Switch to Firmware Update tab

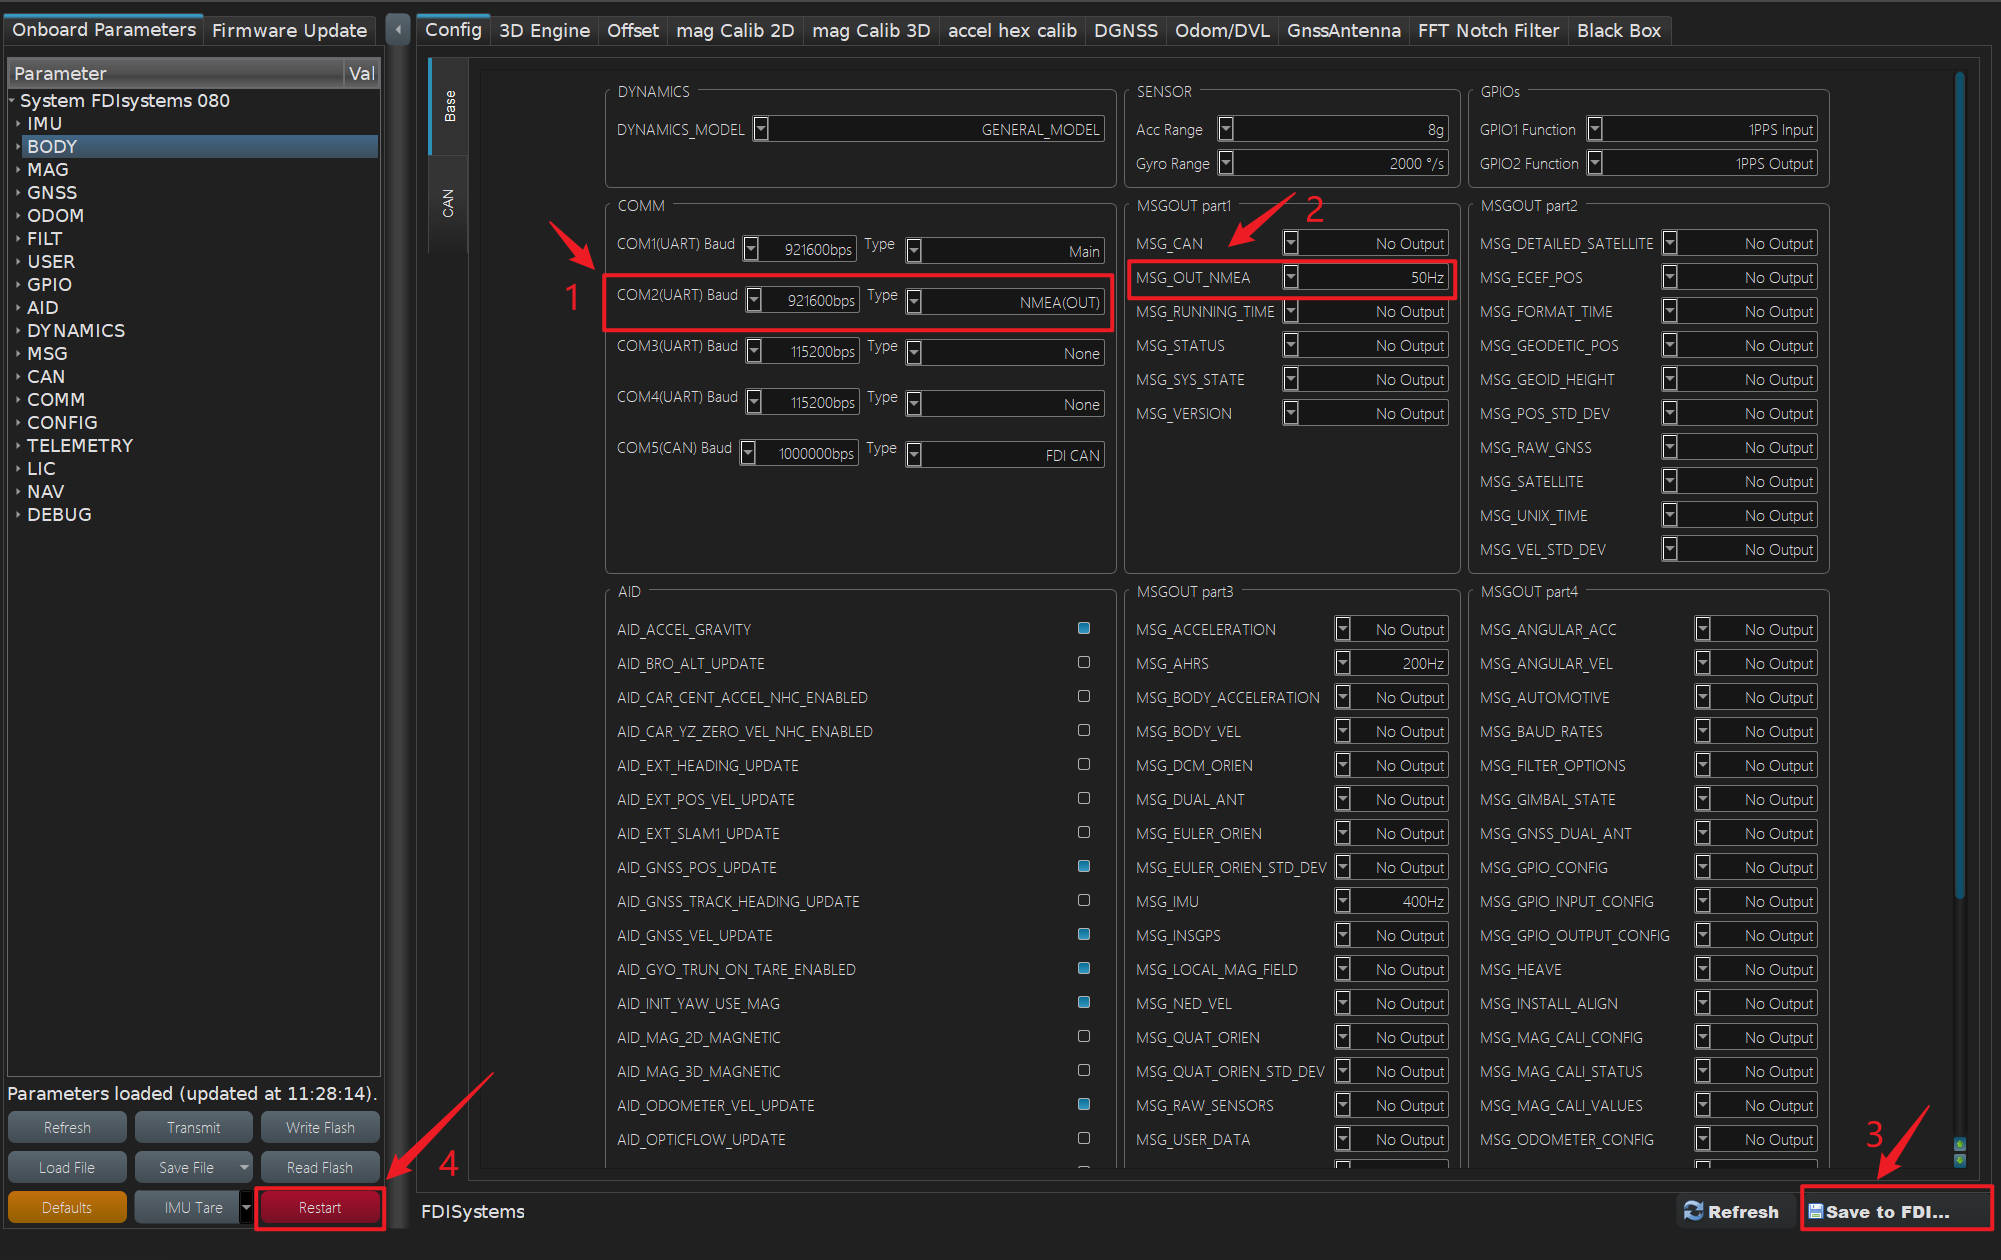click(x=290, y=31)
